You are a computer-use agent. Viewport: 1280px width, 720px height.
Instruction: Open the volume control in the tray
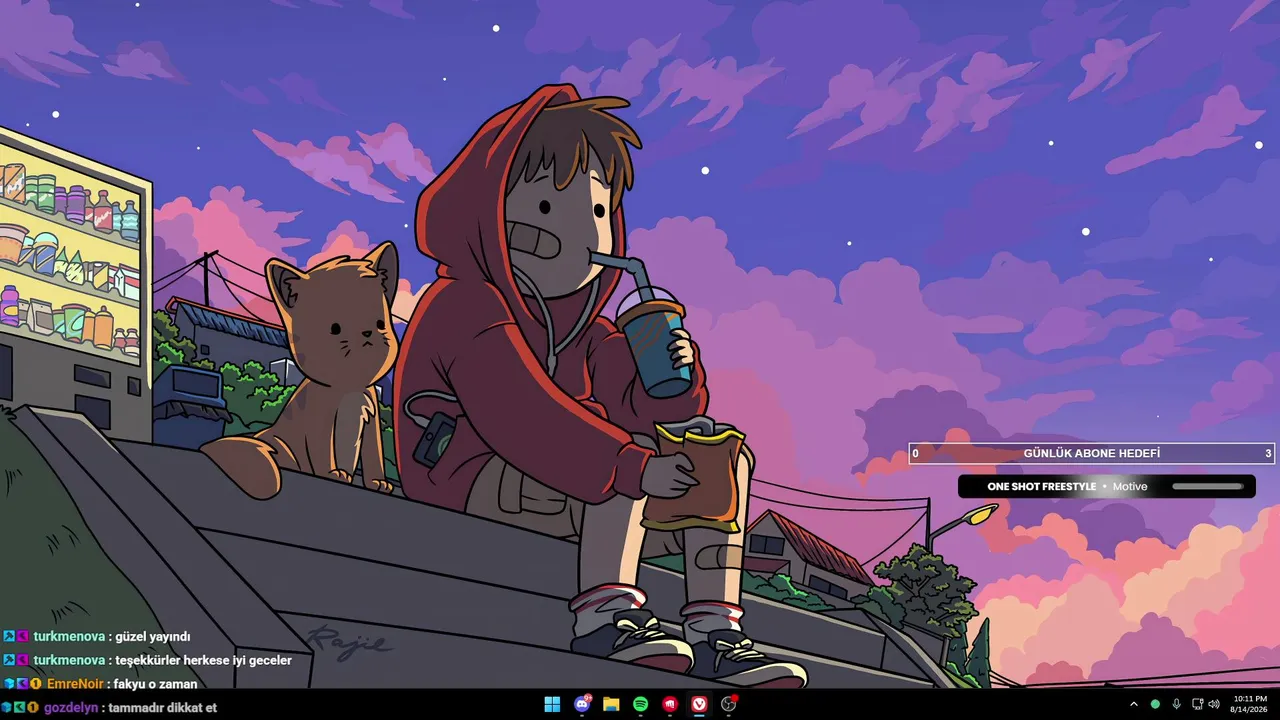coord(1214,704)
